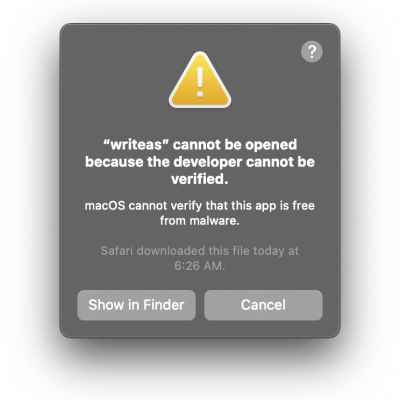
Task: Click the yellow warning triangle icon
Action: tap(200, 80)
